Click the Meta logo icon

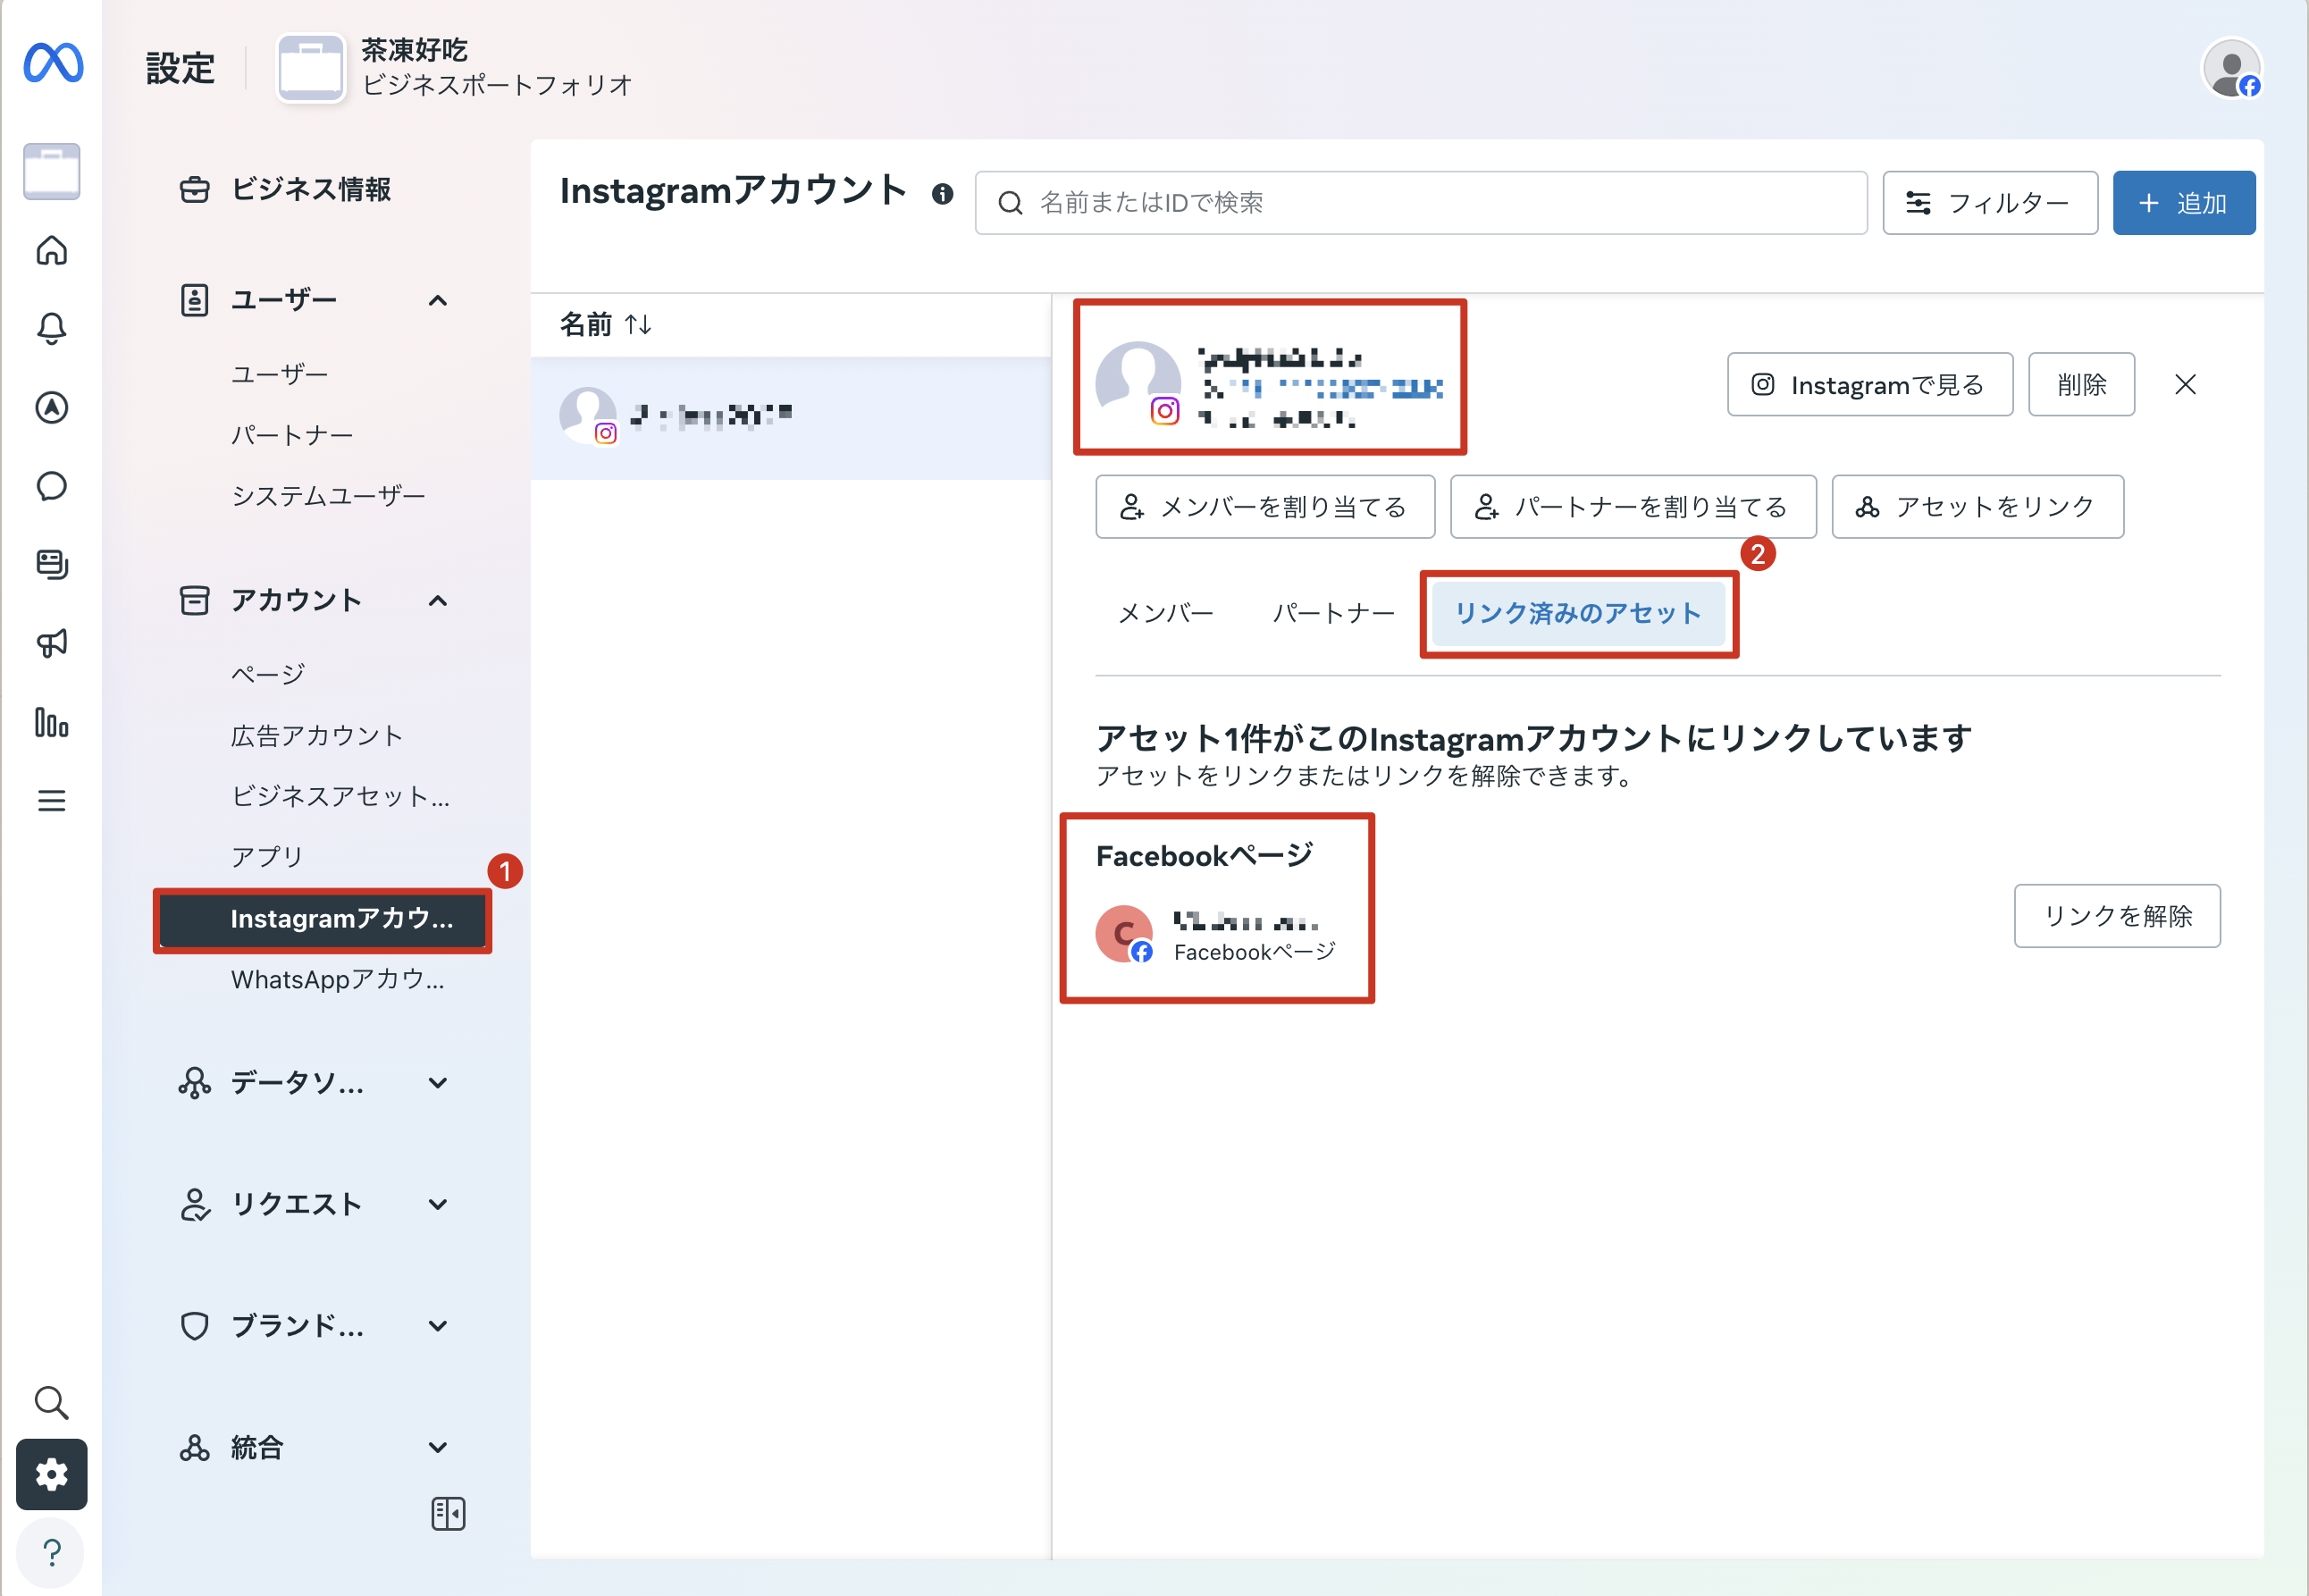53,63
